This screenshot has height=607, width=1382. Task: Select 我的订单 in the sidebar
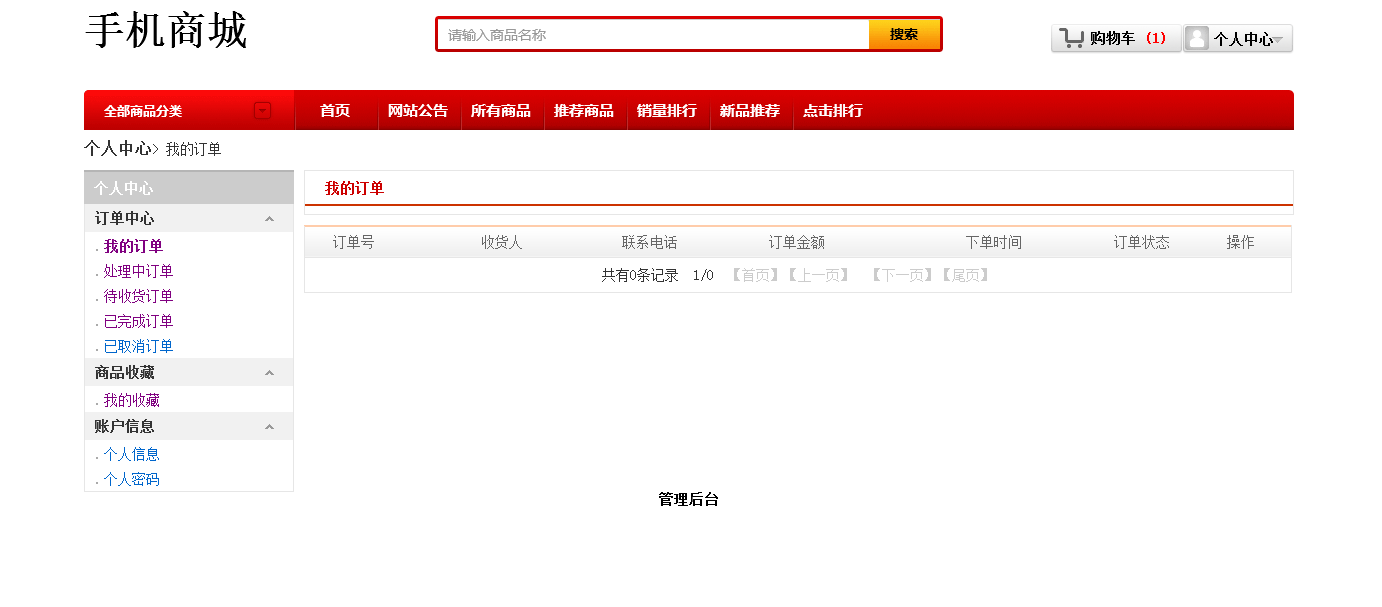coord(133,246)
